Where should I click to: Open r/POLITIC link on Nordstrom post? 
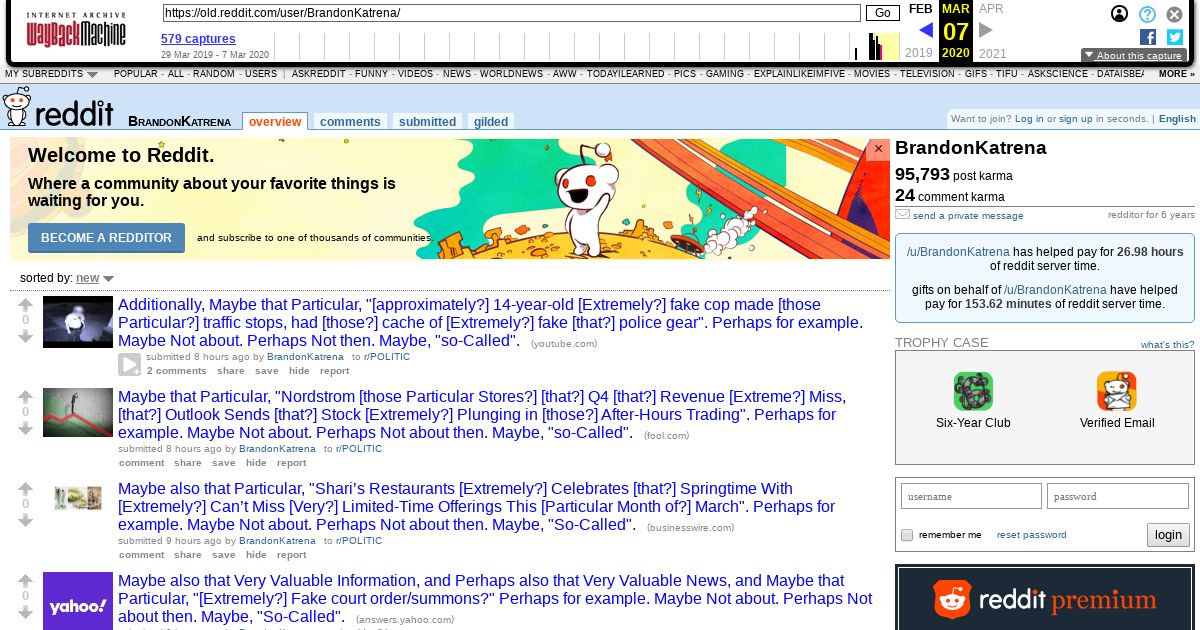tap(358, 449)
